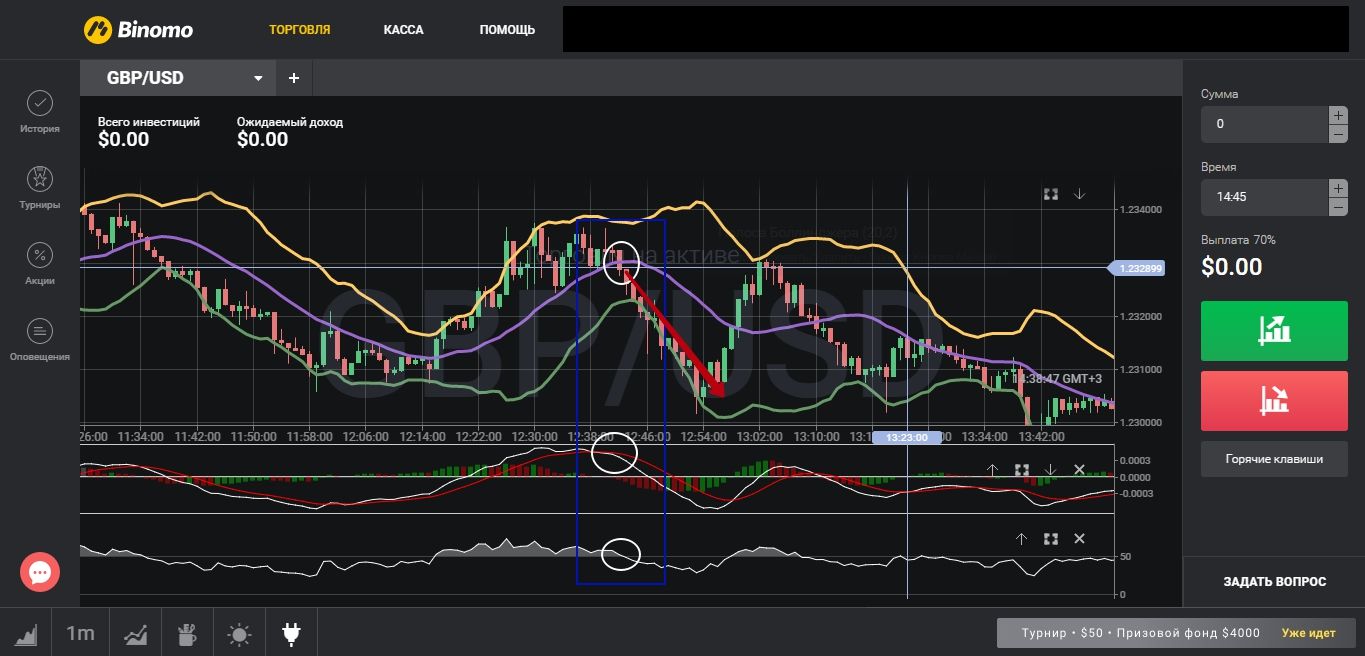Open the Горячие клавиши hotkeys button

click(x=1274, y=459)
